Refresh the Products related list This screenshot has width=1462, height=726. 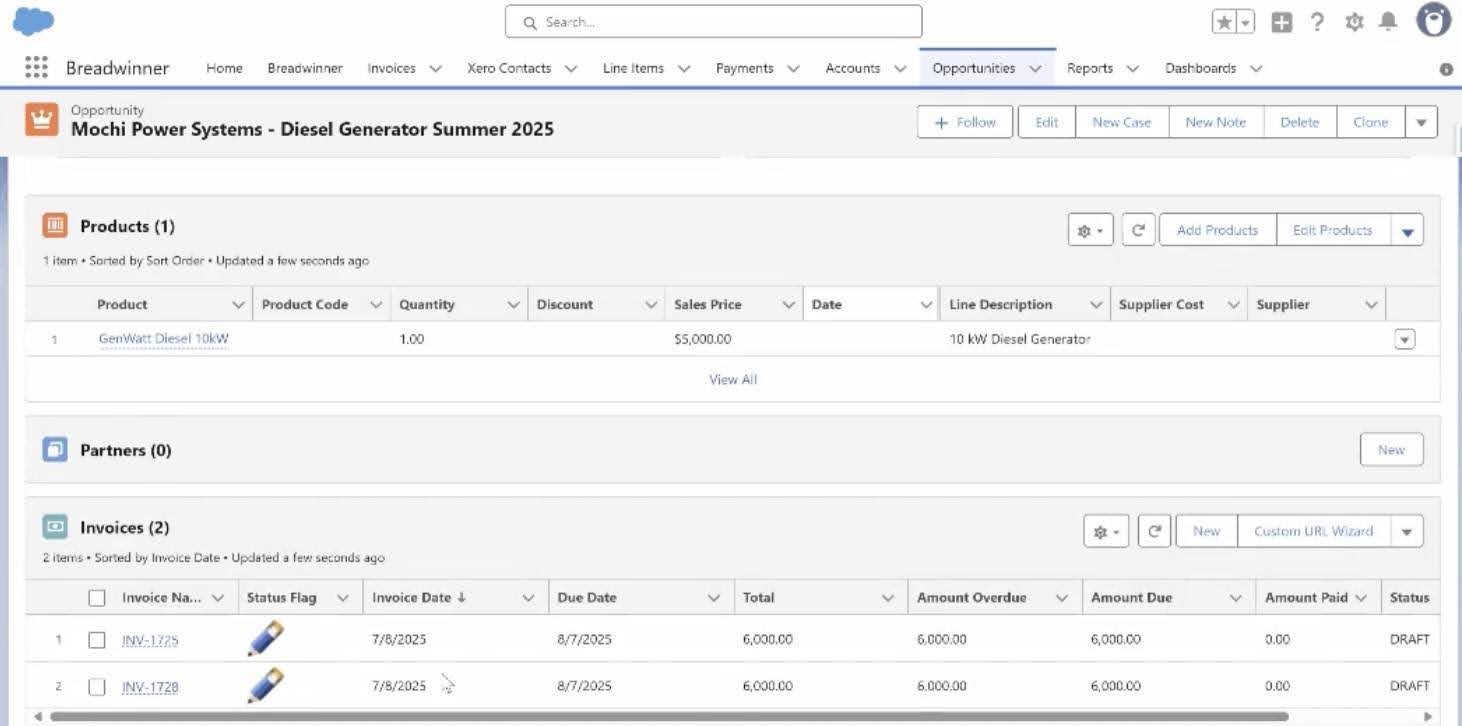[1138, 230]
